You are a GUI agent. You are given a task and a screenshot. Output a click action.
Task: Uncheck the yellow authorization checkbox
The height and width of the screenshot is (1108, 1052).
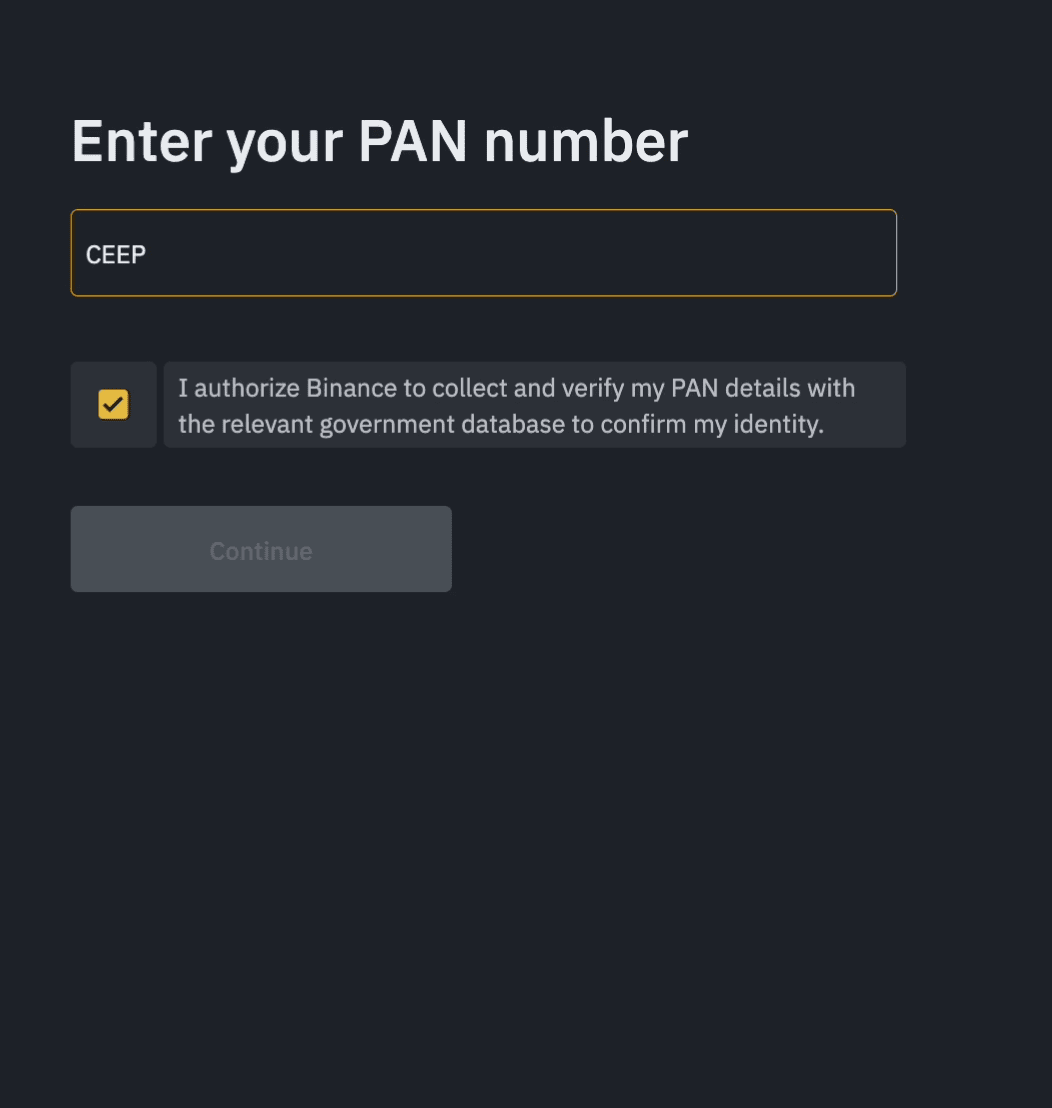[113, 405]
